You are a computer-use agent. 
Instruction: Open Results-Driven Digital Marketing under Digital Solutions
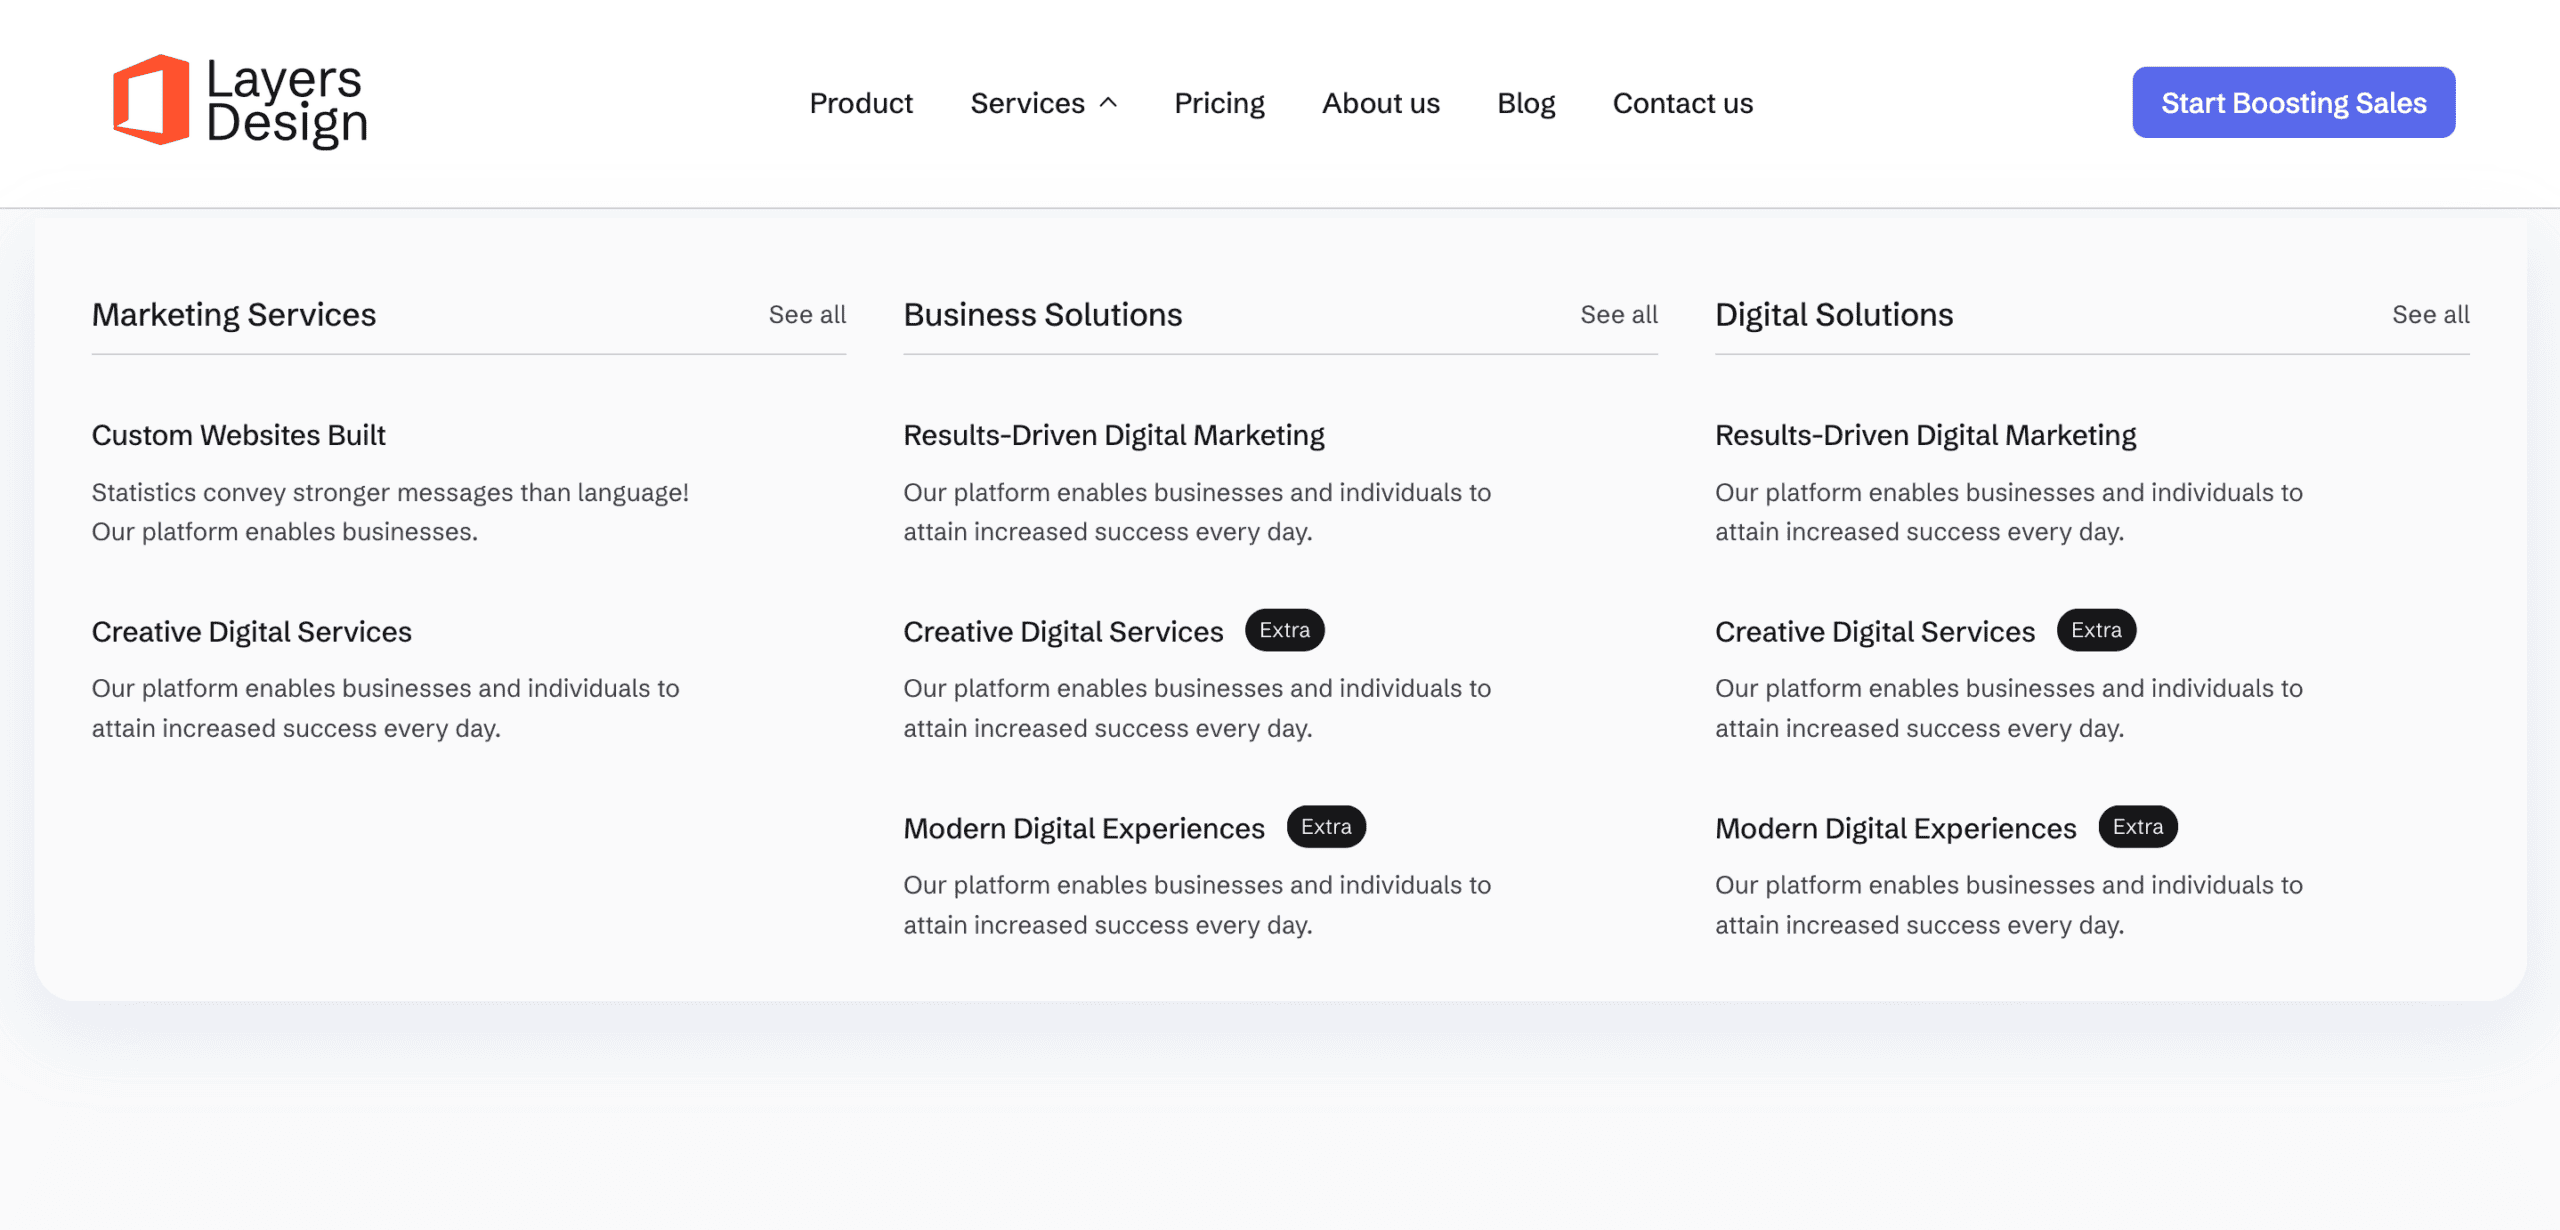(1925, 435)
